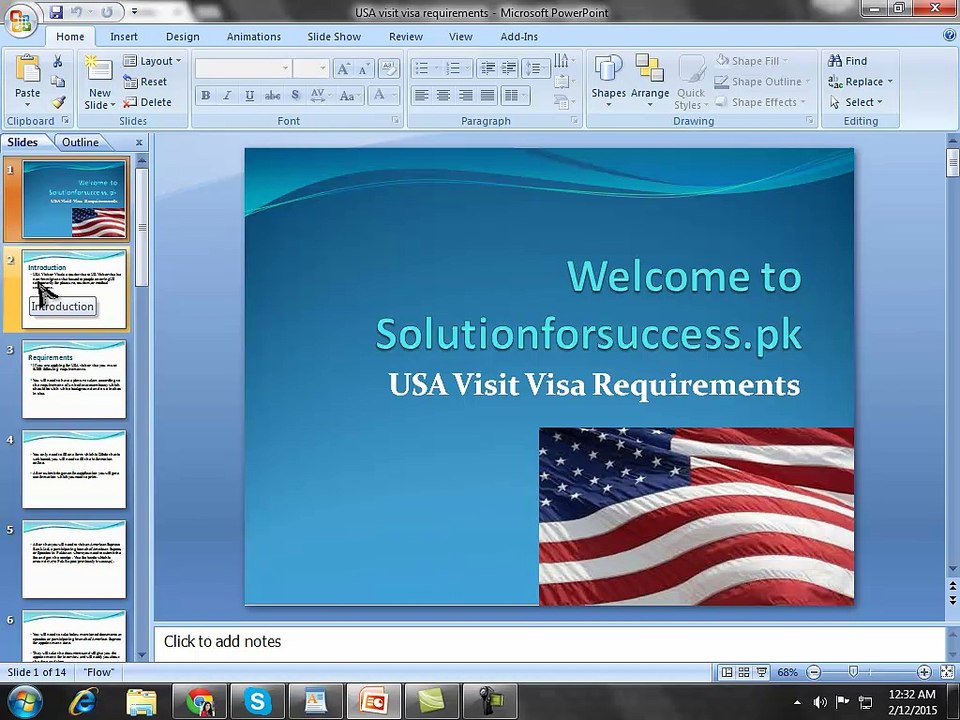
Task: Align text left
Action: [421, 95]
